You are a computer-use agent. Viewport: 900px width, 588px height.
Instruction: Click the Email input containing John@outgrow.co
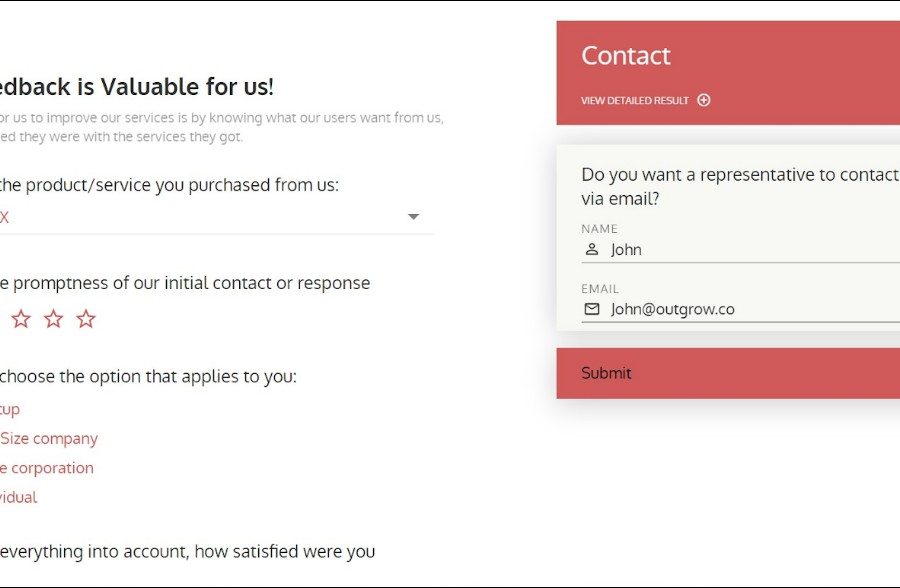[x=750, y=309]
